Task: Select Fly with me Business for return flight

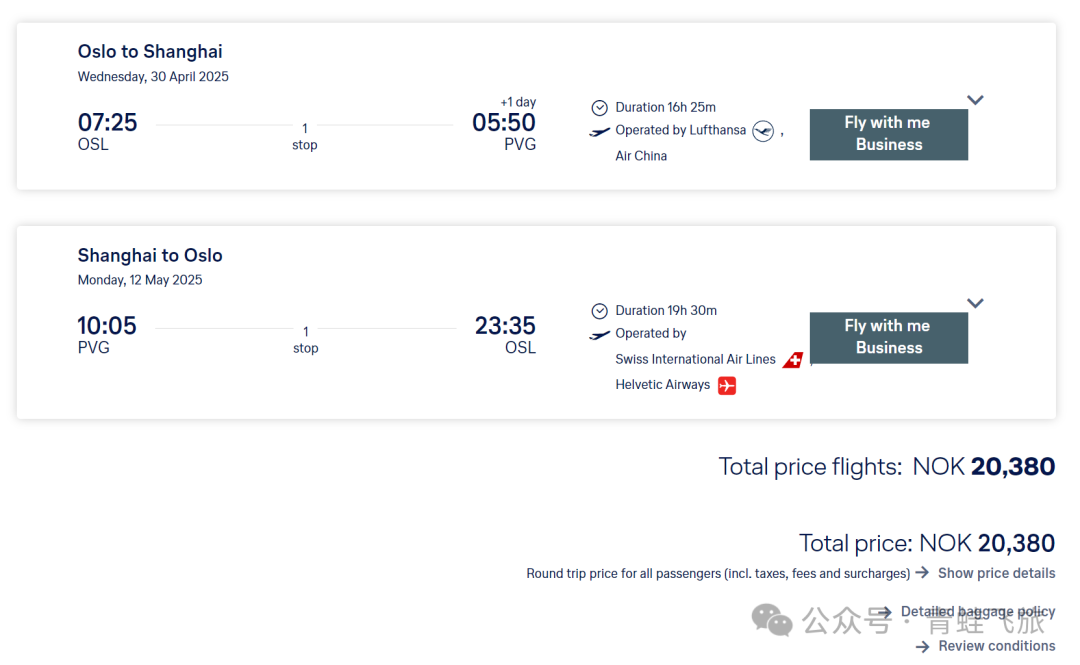Action: (x=889, y=338)
